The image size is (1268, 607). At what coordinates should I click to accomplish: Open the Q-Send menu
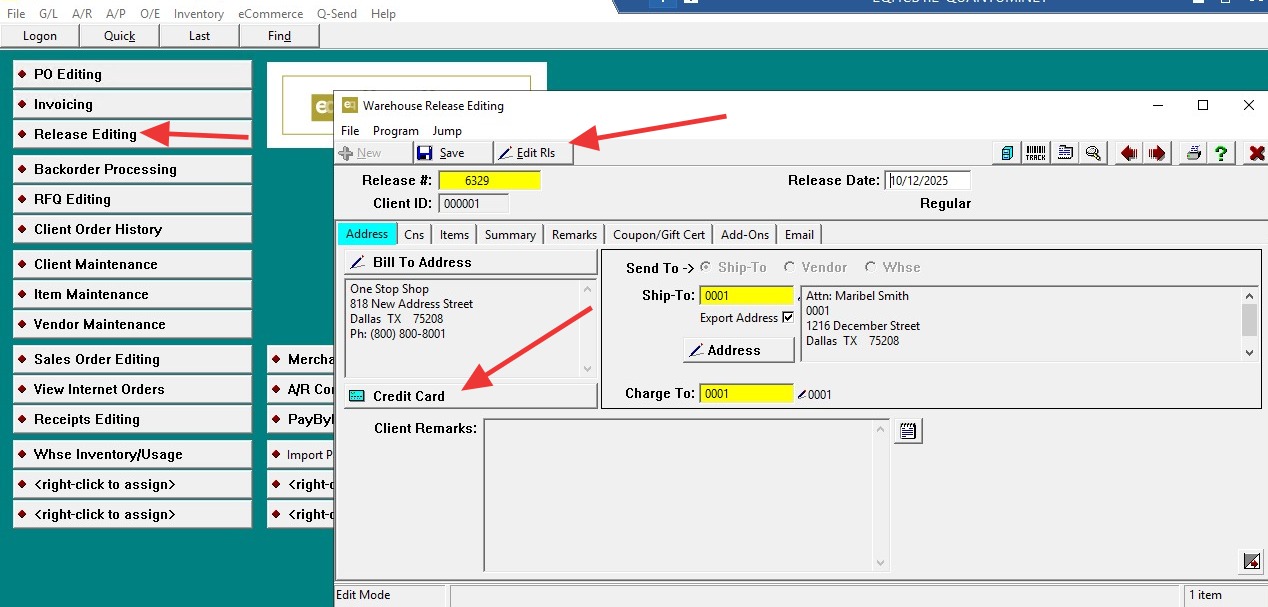(337, 14)
